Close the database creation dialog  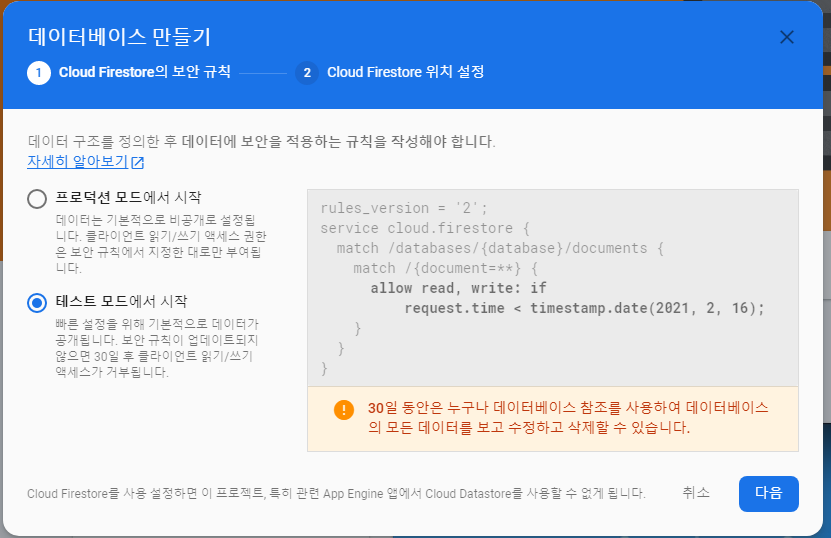tap(786, 37)
